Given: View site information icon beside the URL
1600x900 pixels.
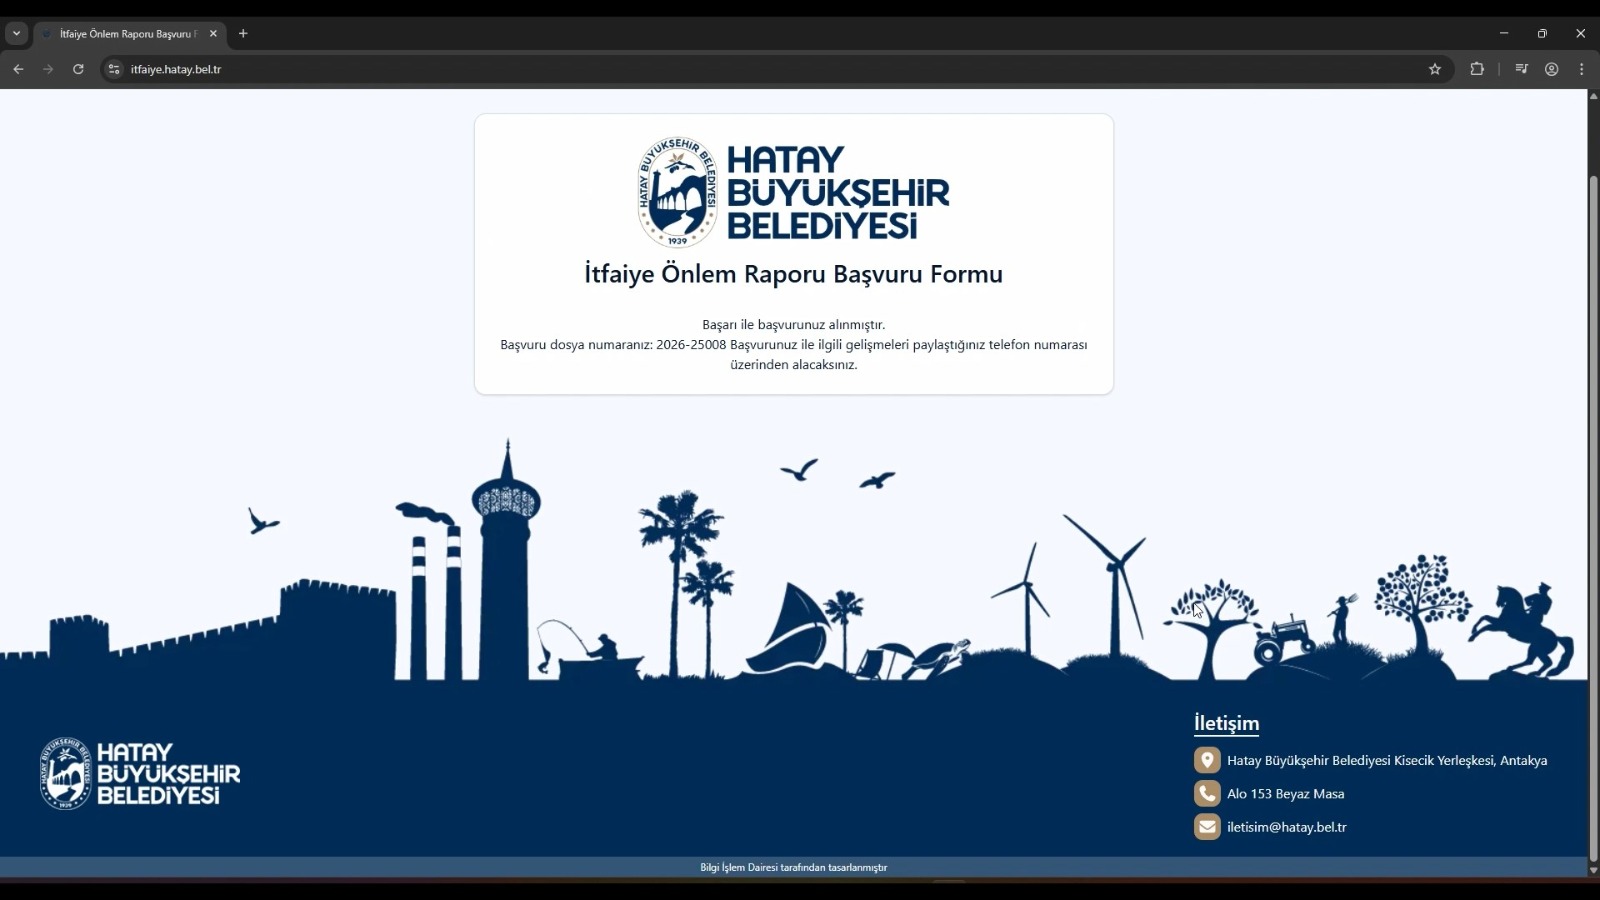Looking at the screenshot, I should point(114,69).
